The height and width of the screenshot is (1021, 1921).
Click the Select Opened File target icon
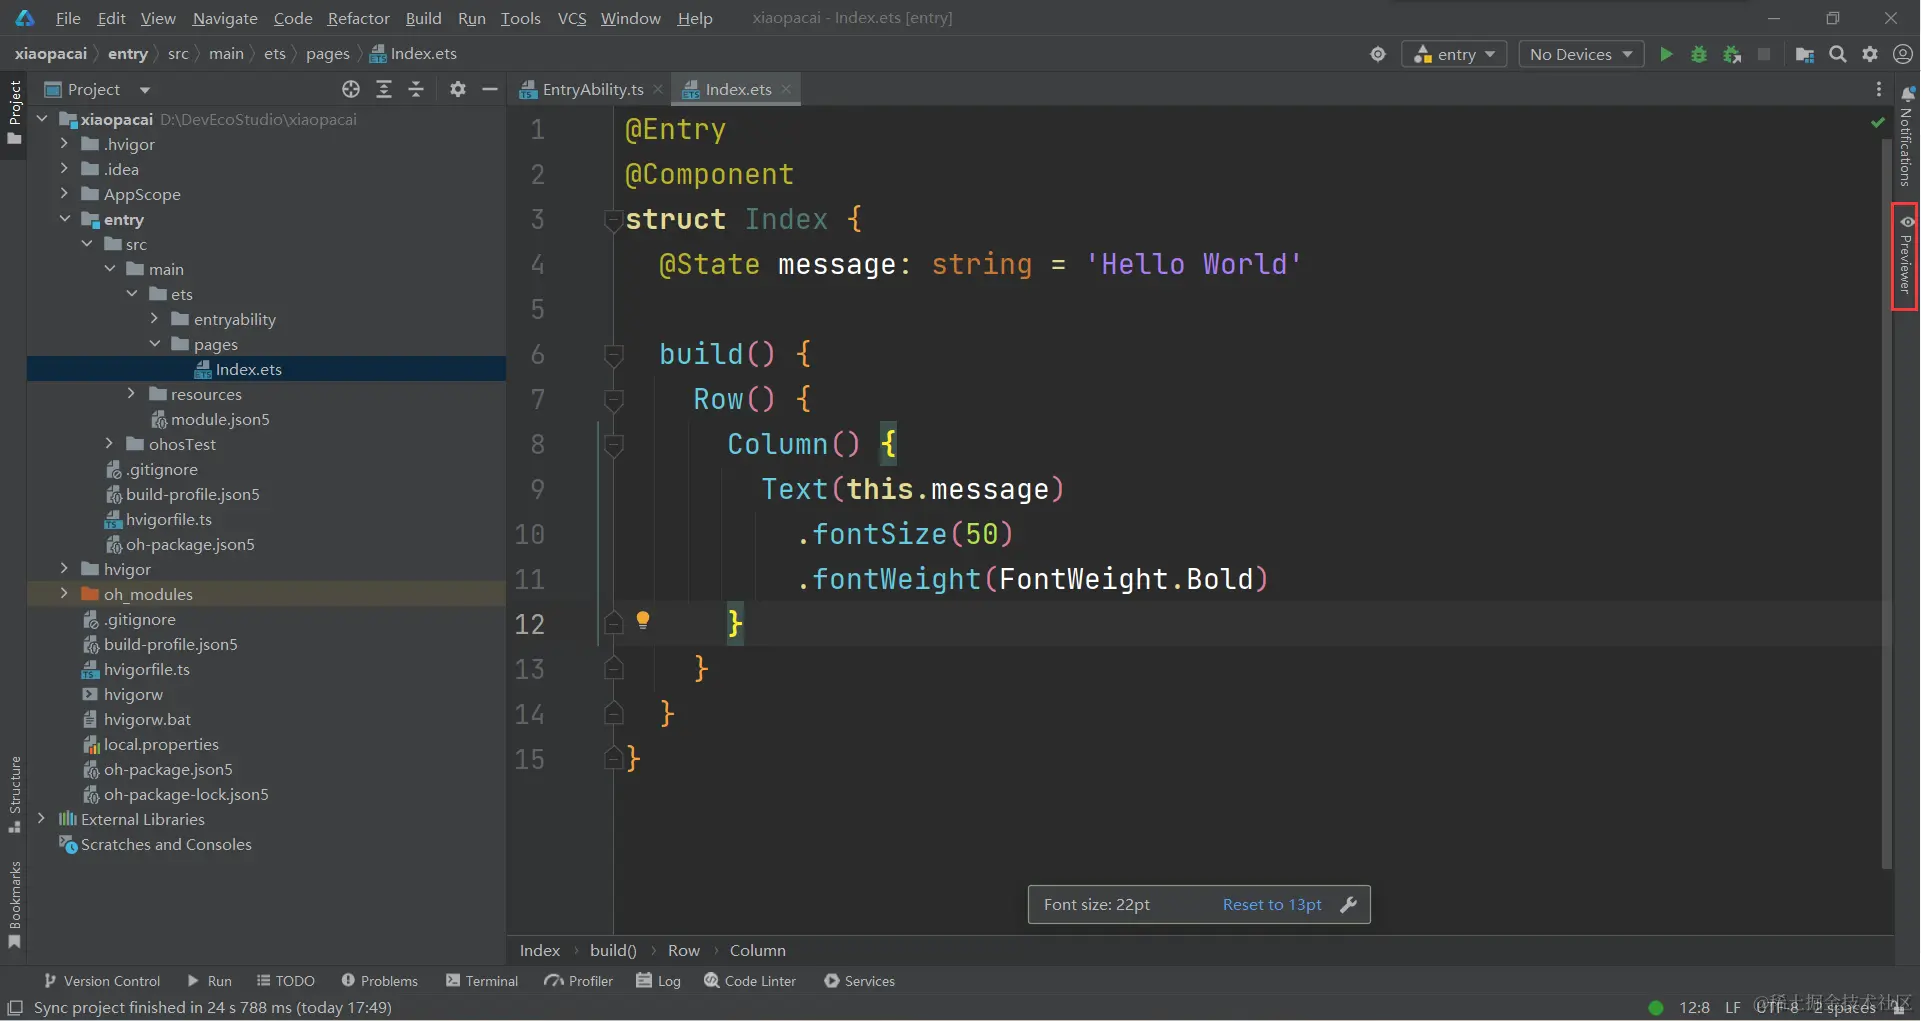(x=351, y=89)
